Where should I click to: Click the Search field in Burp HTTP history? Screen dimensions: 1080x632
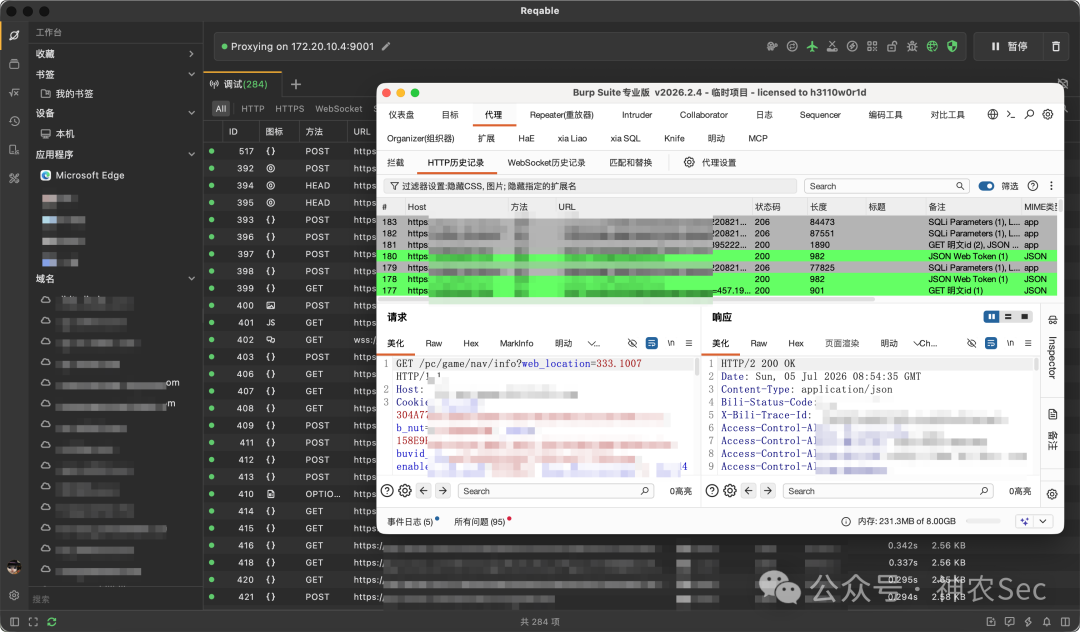tap(886, 186)
